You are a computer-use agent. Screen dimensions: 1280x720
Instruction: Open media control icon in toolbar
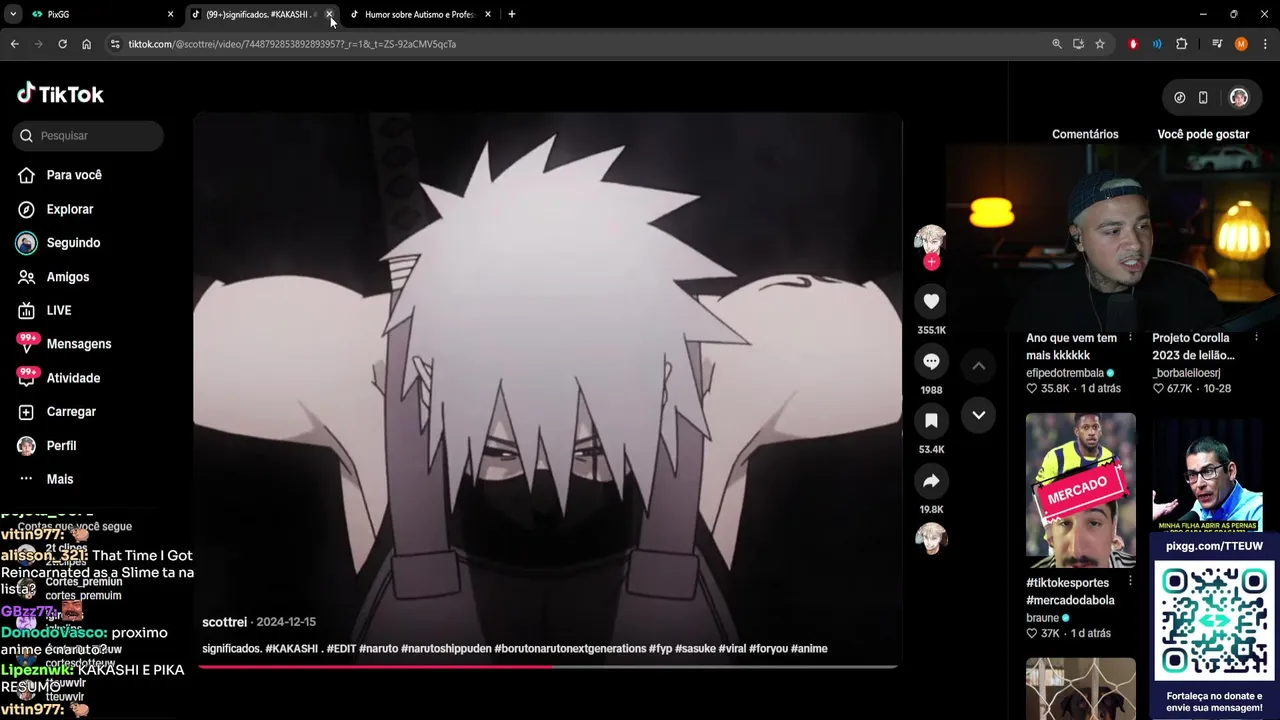point(1217,44)
